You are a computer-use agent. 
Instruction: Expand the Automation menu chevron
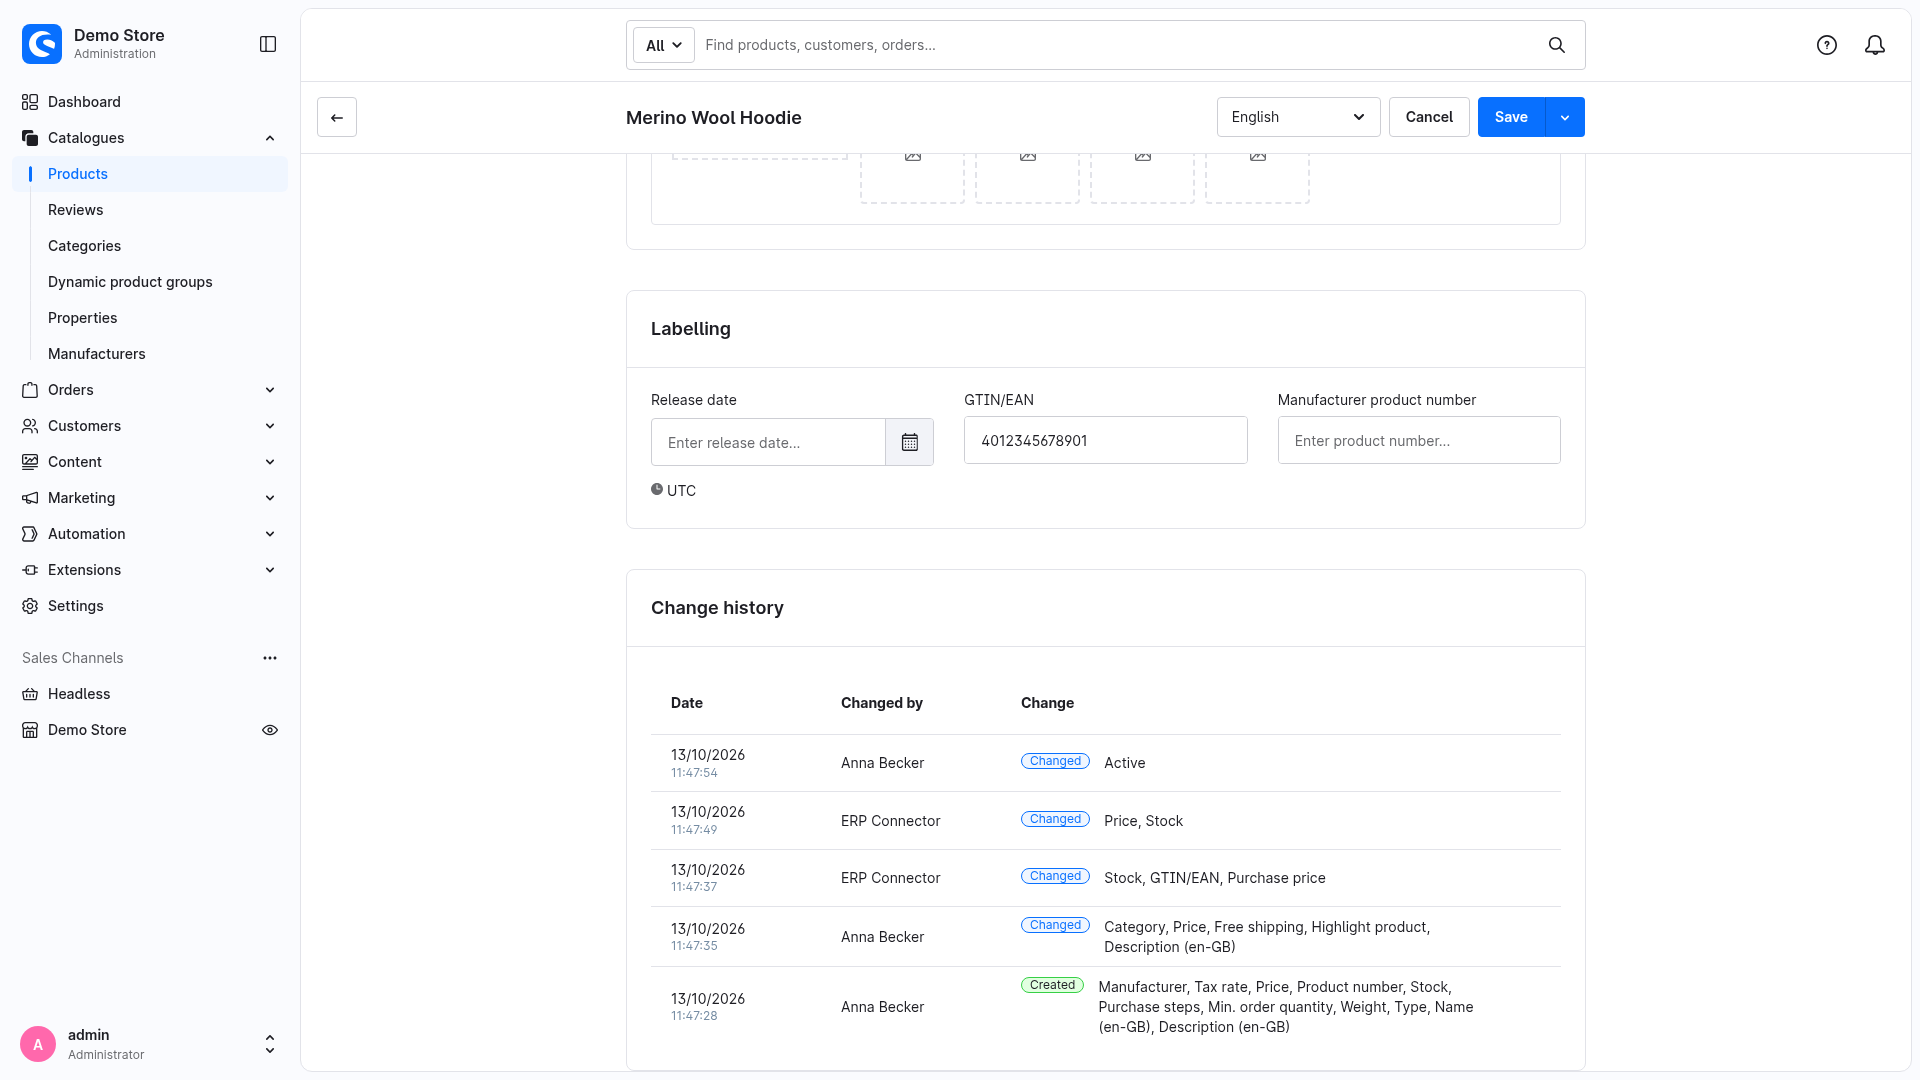pyautogui.click(x=270, y=534)
